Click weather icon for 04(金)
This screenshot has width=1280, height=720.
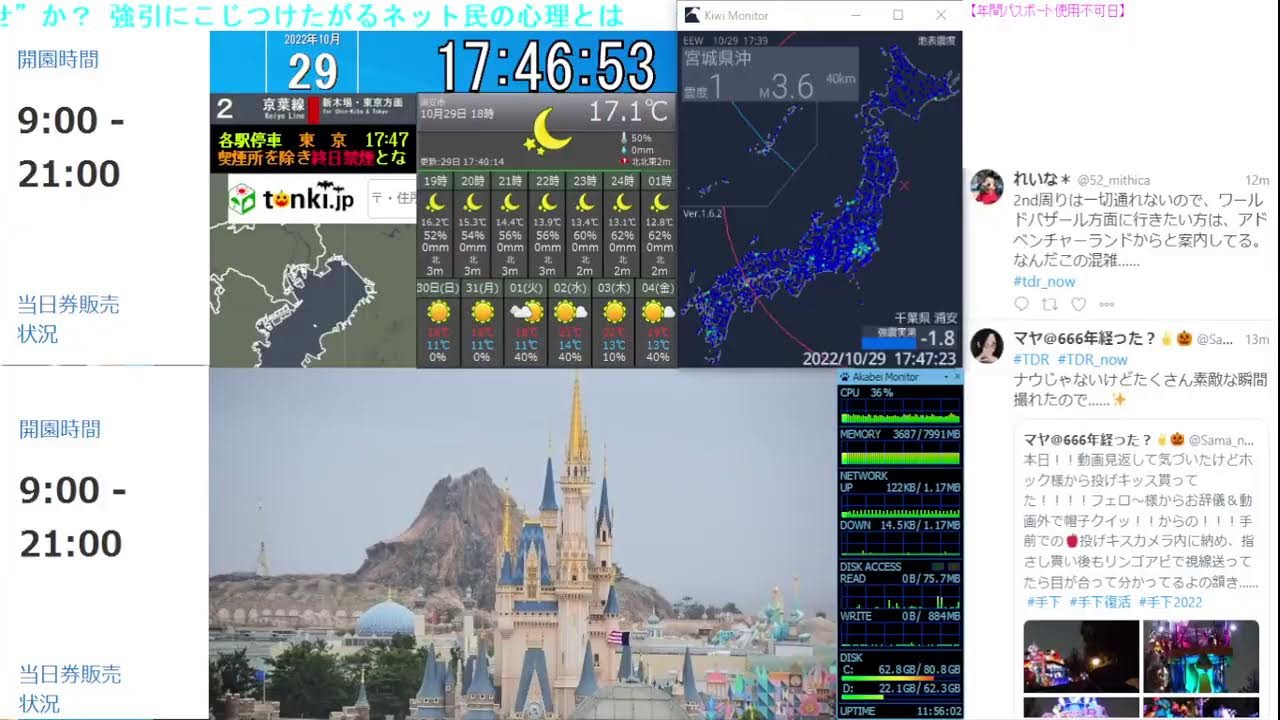click(658, 311)
